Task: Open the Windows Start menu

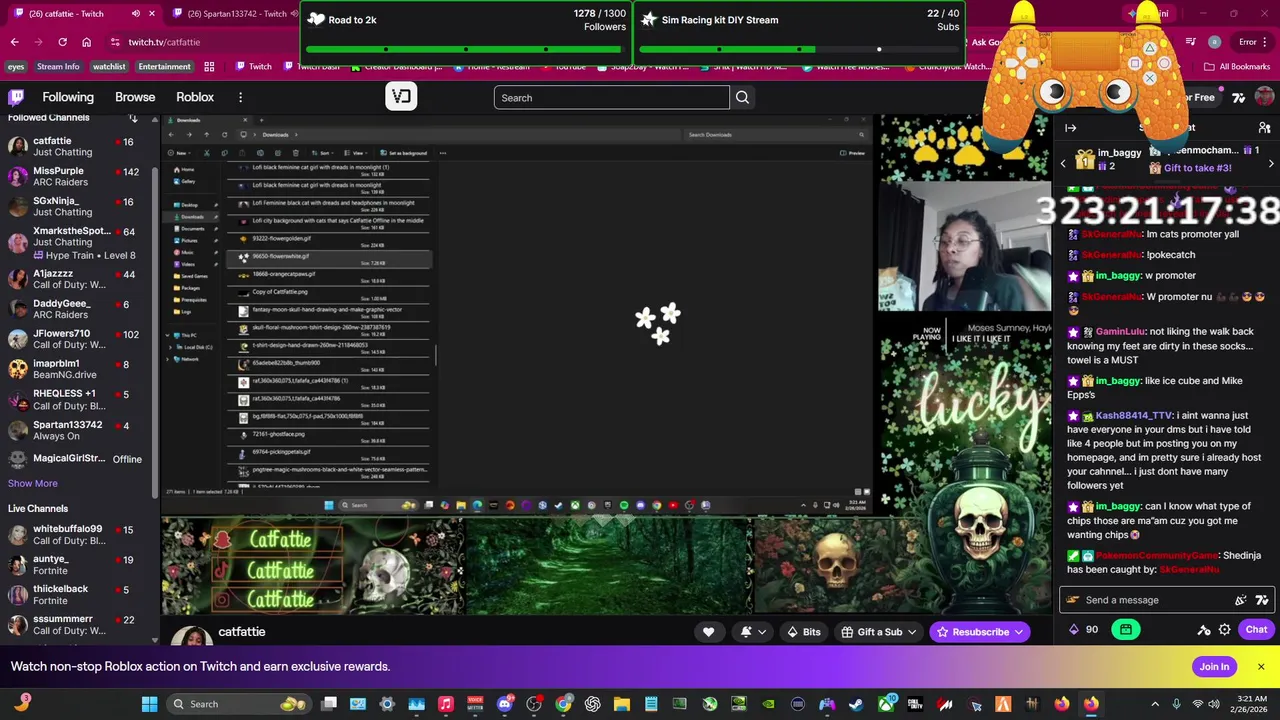Action: click(x=149, y=704)
